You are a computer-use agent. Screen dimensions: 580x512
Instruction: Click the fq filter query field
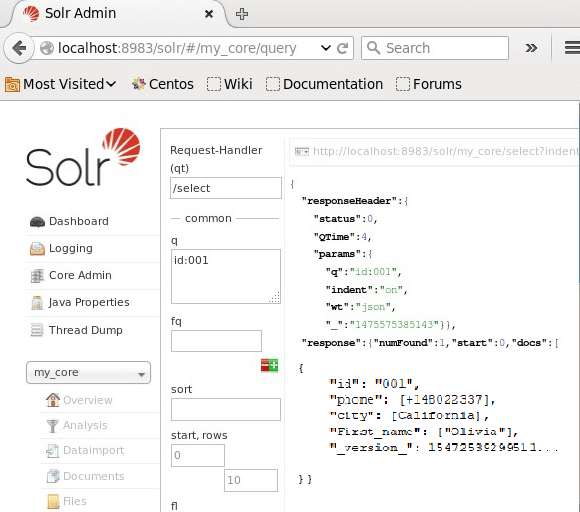[x=216, y=341]
